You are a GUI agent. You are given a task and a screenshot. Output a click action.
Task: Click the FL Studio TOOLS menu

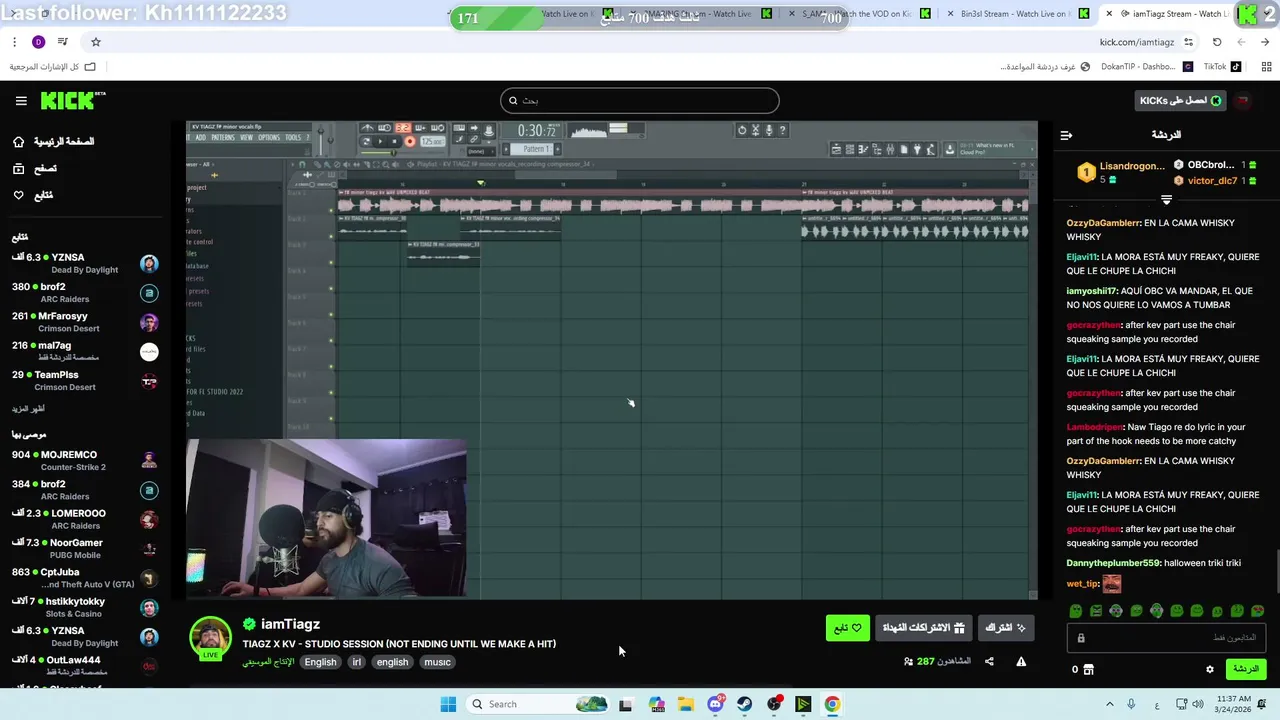[293, 138]
